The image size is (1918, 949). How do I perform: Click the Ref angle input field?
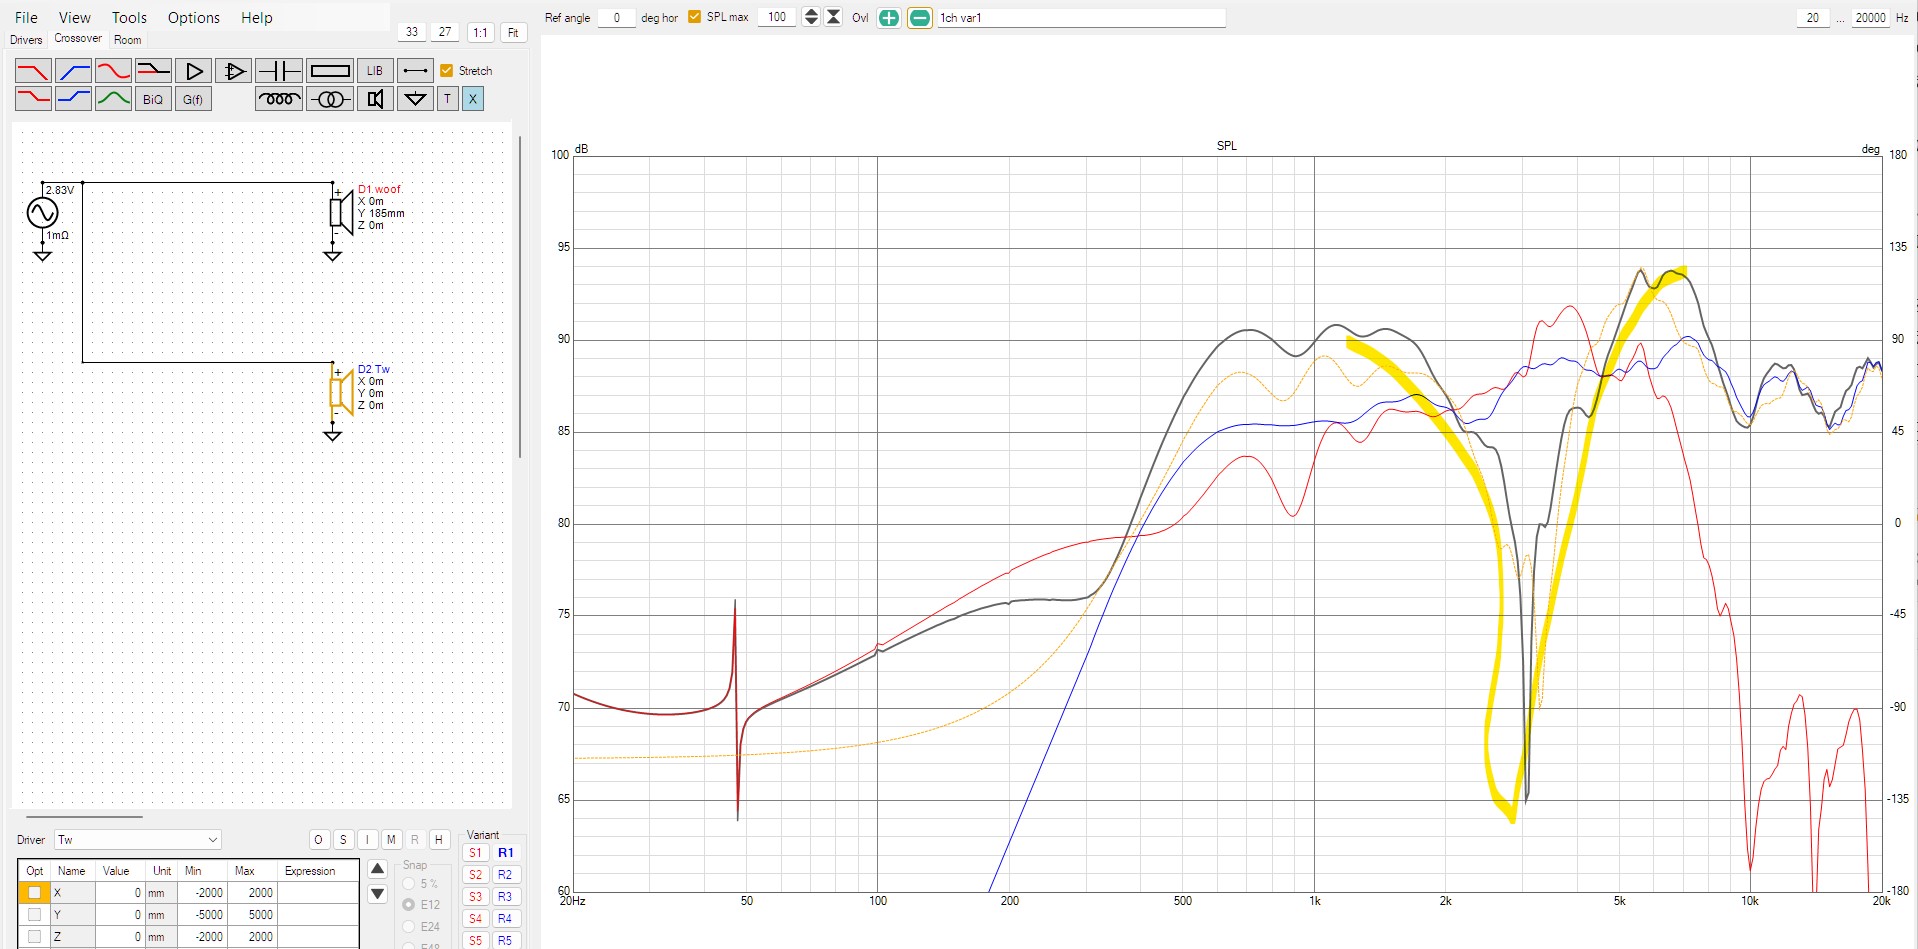(x=616, y=18)
